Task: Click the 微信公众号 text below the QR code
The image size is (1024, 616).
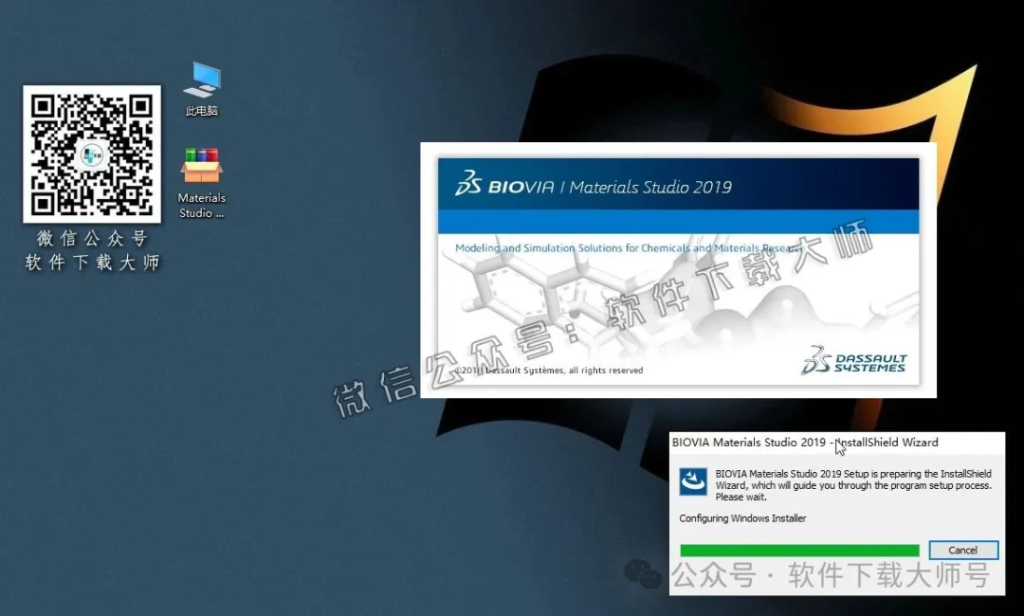Action: point(92,238)
